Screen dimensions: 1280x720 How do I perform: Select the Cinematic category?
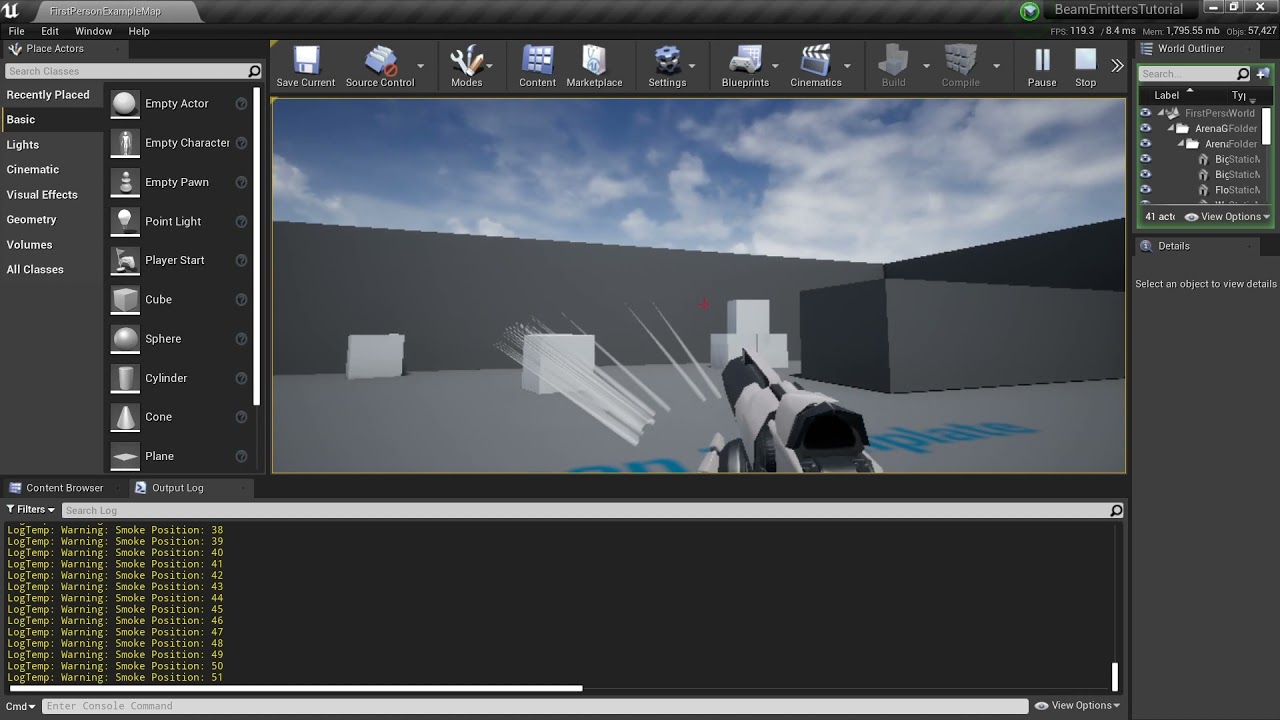pos(33,170)
